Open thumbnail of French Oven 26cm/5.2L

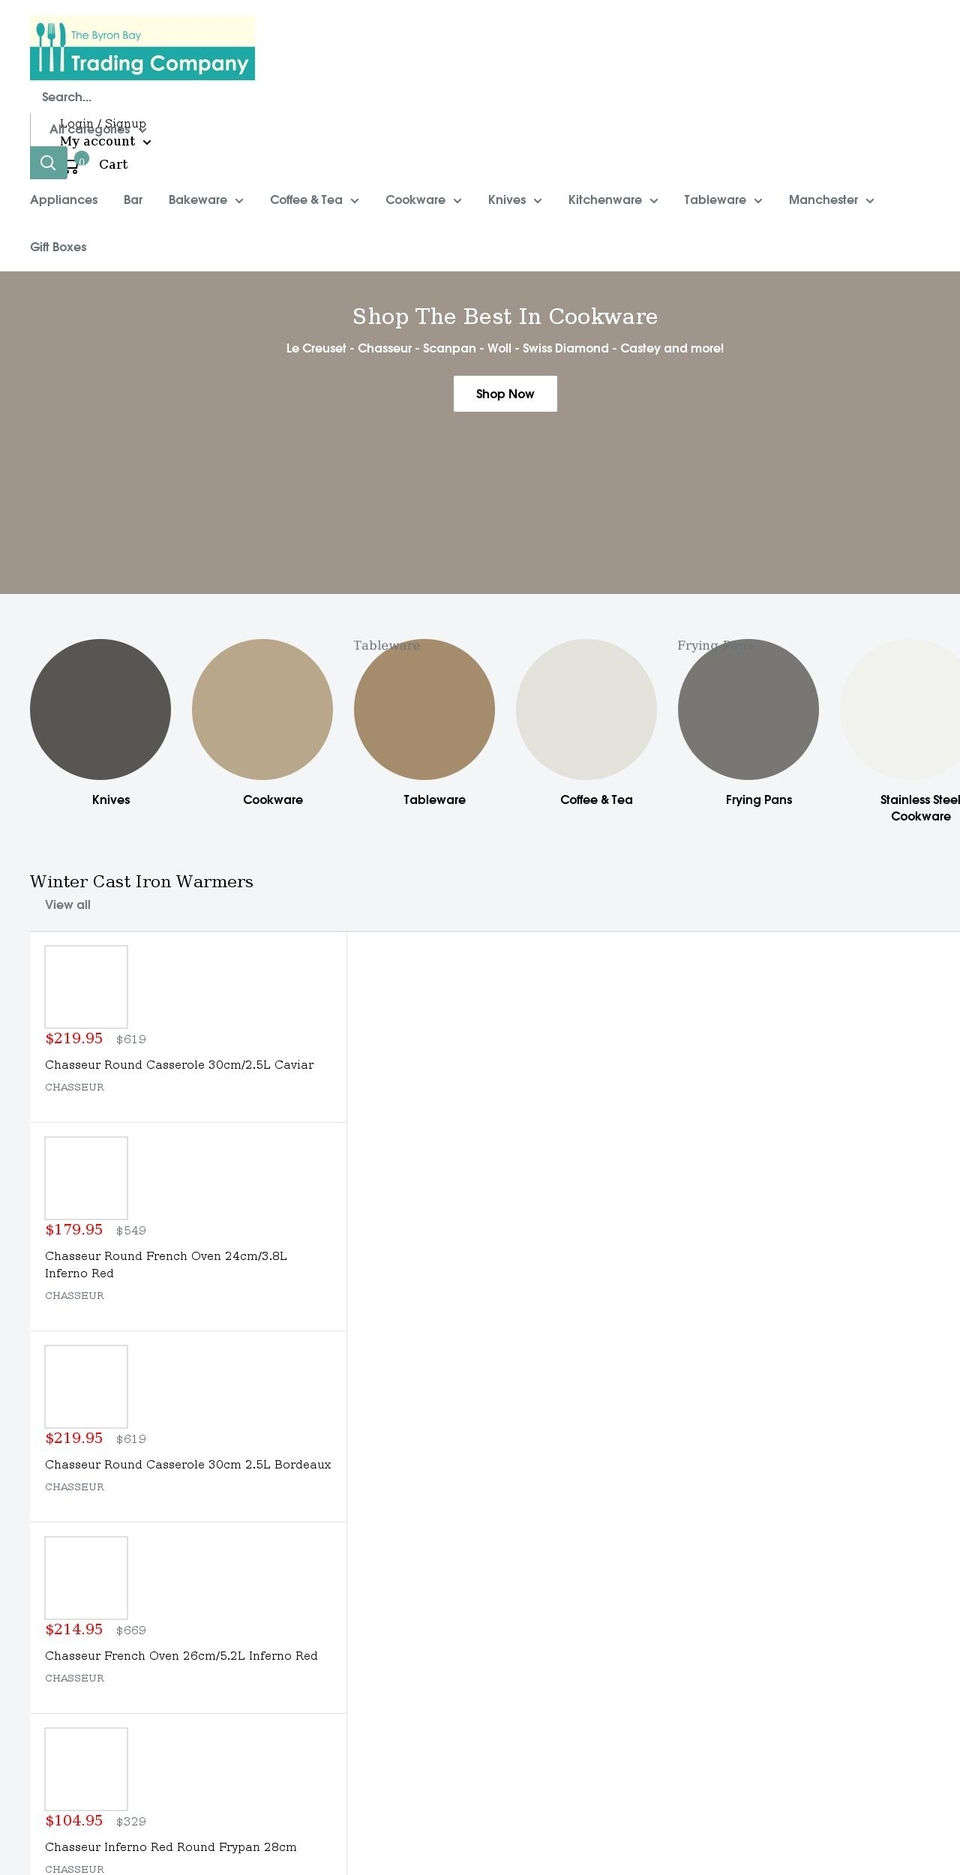86,1578
